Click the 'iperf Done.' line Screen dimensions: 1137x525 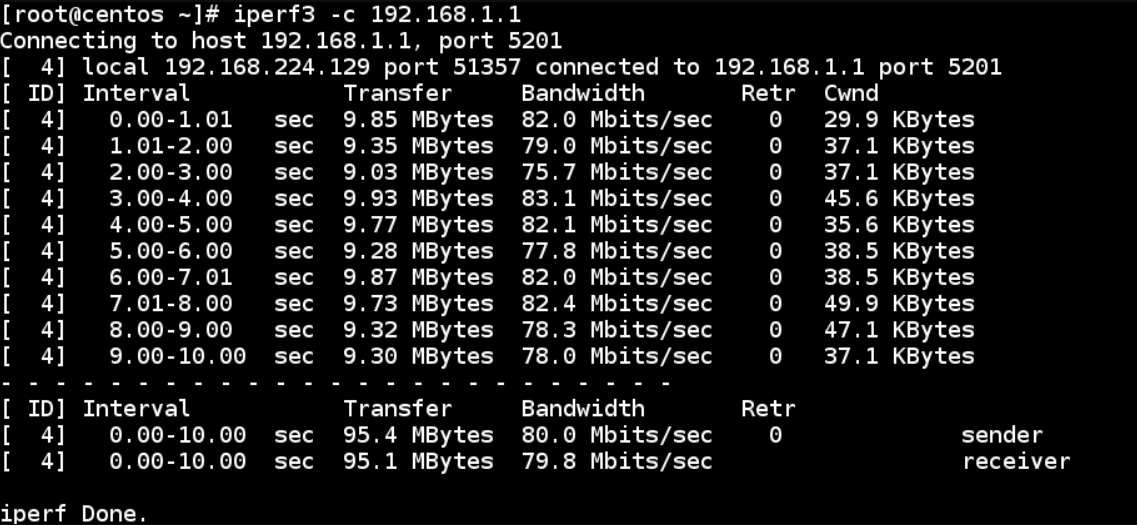(x=73, y=514)
